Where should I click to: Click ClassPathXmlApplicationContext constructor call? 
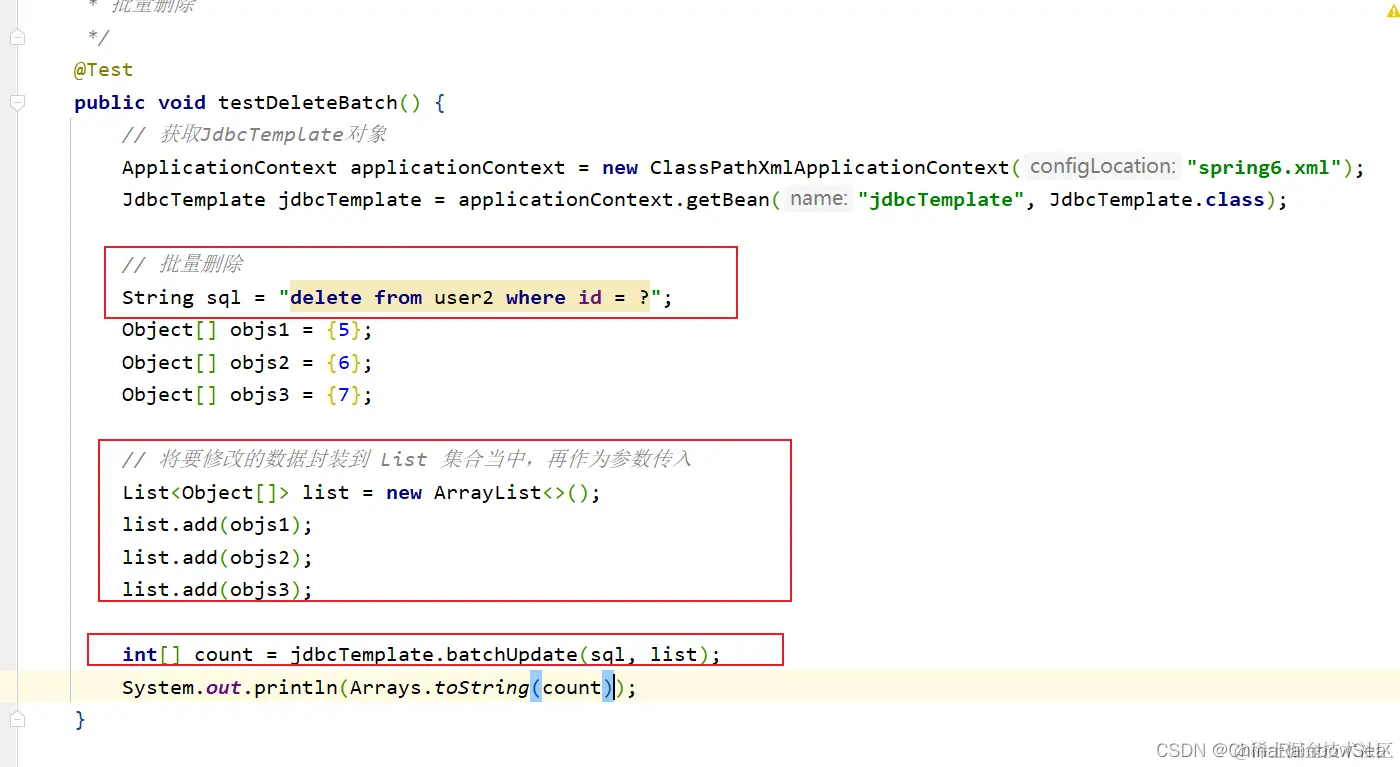coord(830,167)
